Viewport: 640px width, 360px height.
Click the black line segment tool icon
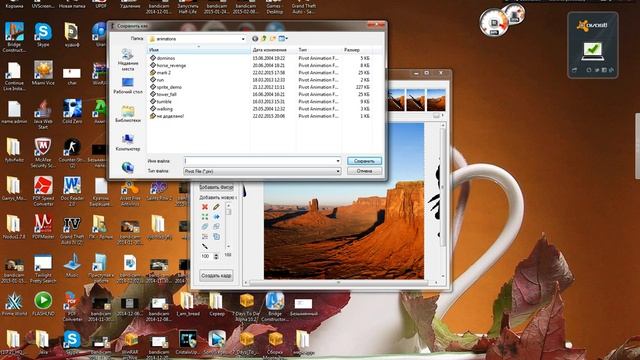205,246
